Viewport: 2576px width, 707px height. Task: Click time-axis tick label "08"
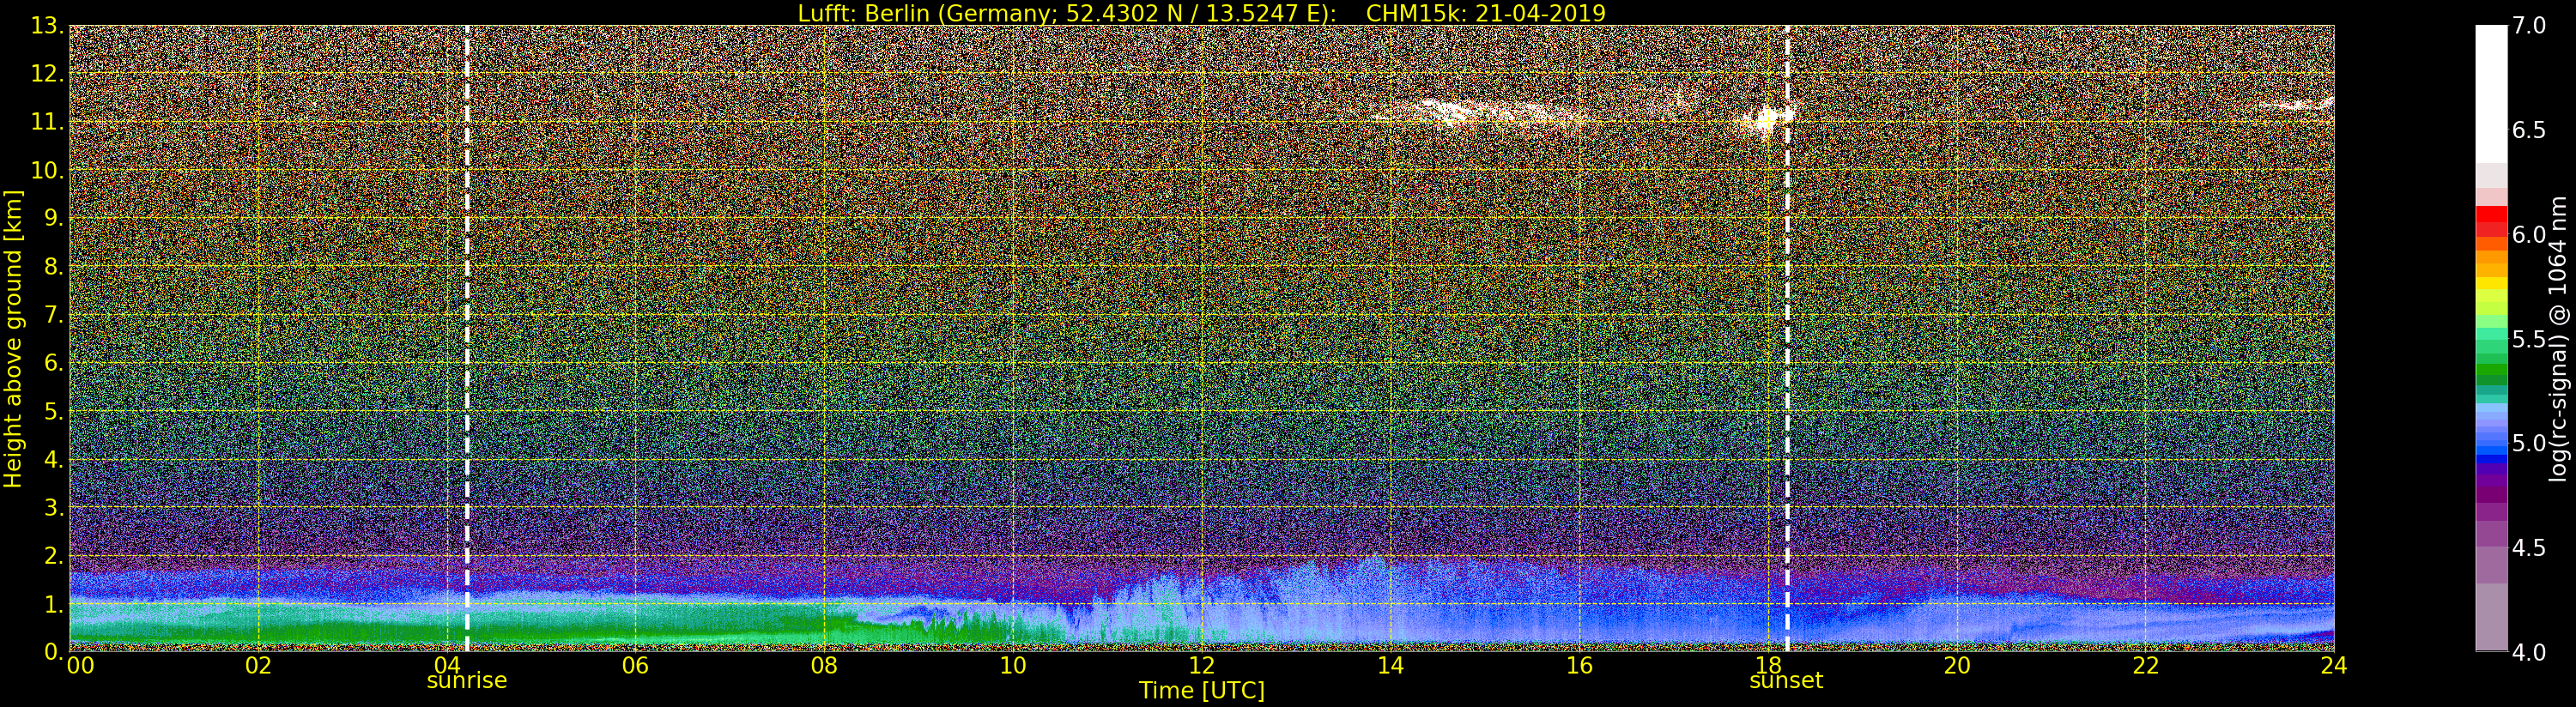click(x=824, y=666)
